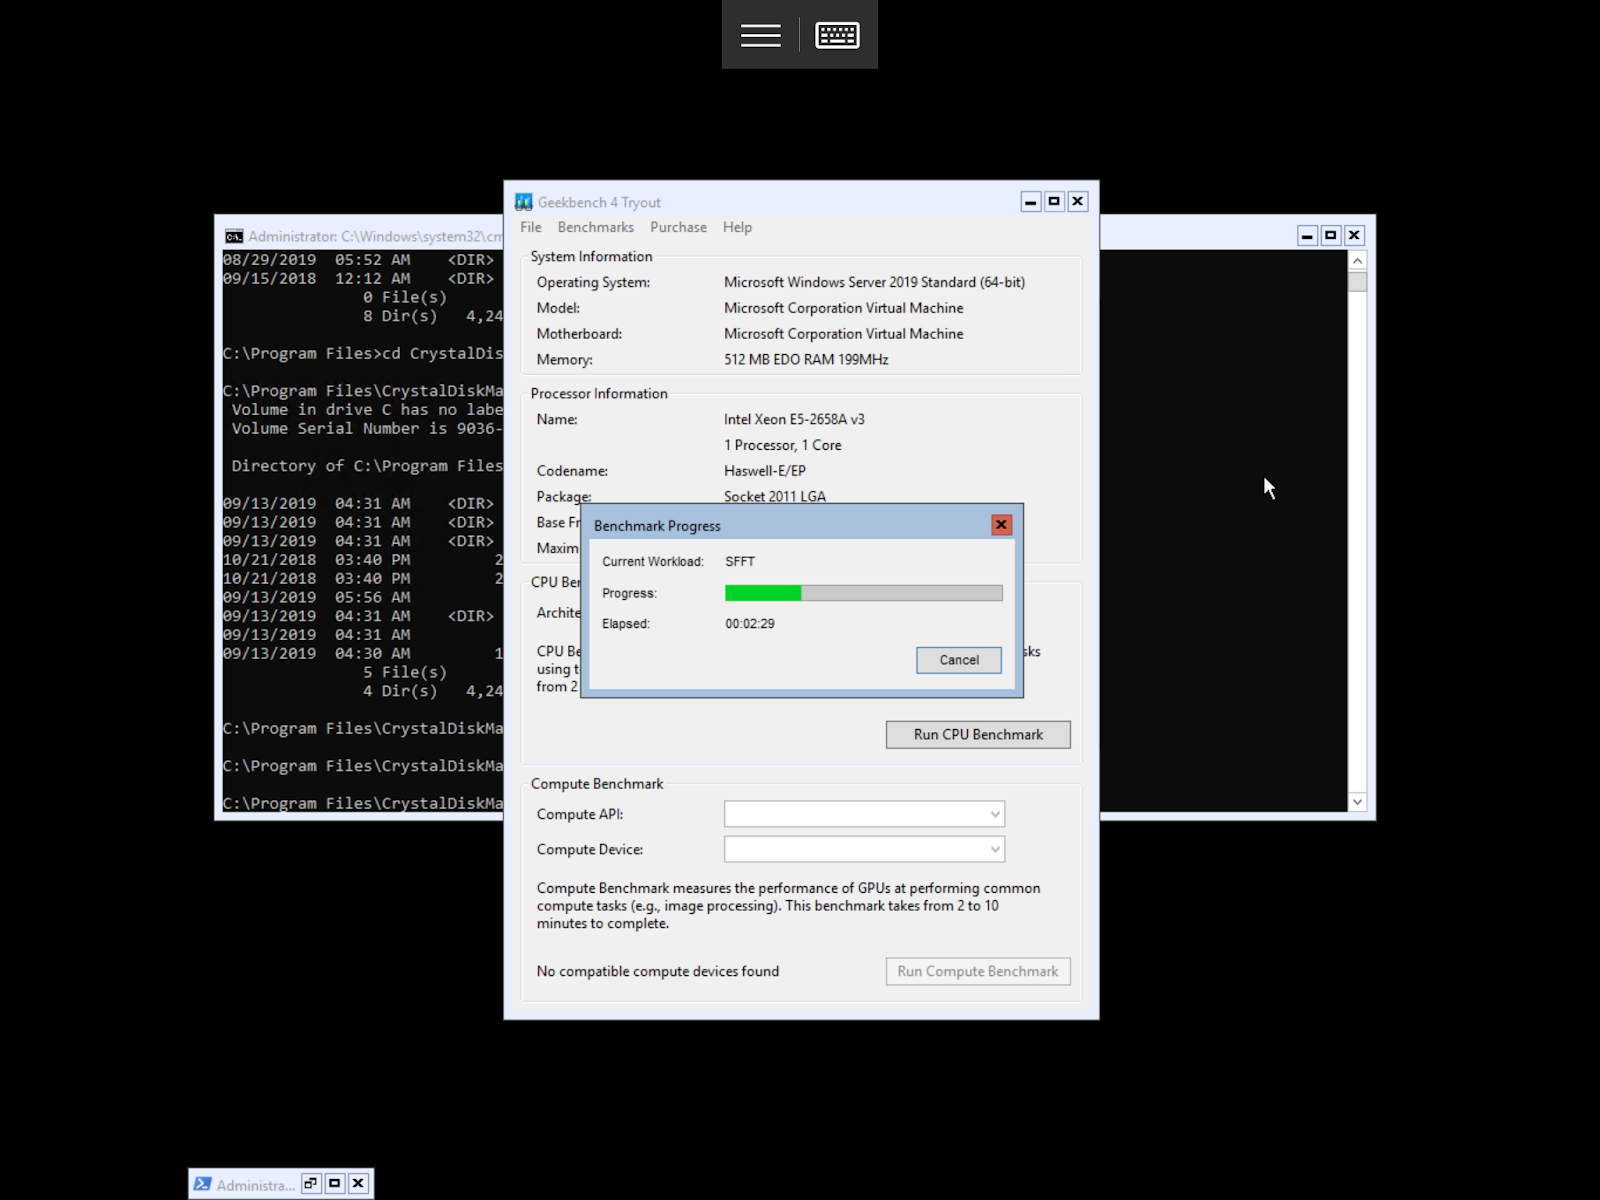Click 'No compatible compute devices found' text
Screen dimensions: 1600x1200
click(657, 972)
